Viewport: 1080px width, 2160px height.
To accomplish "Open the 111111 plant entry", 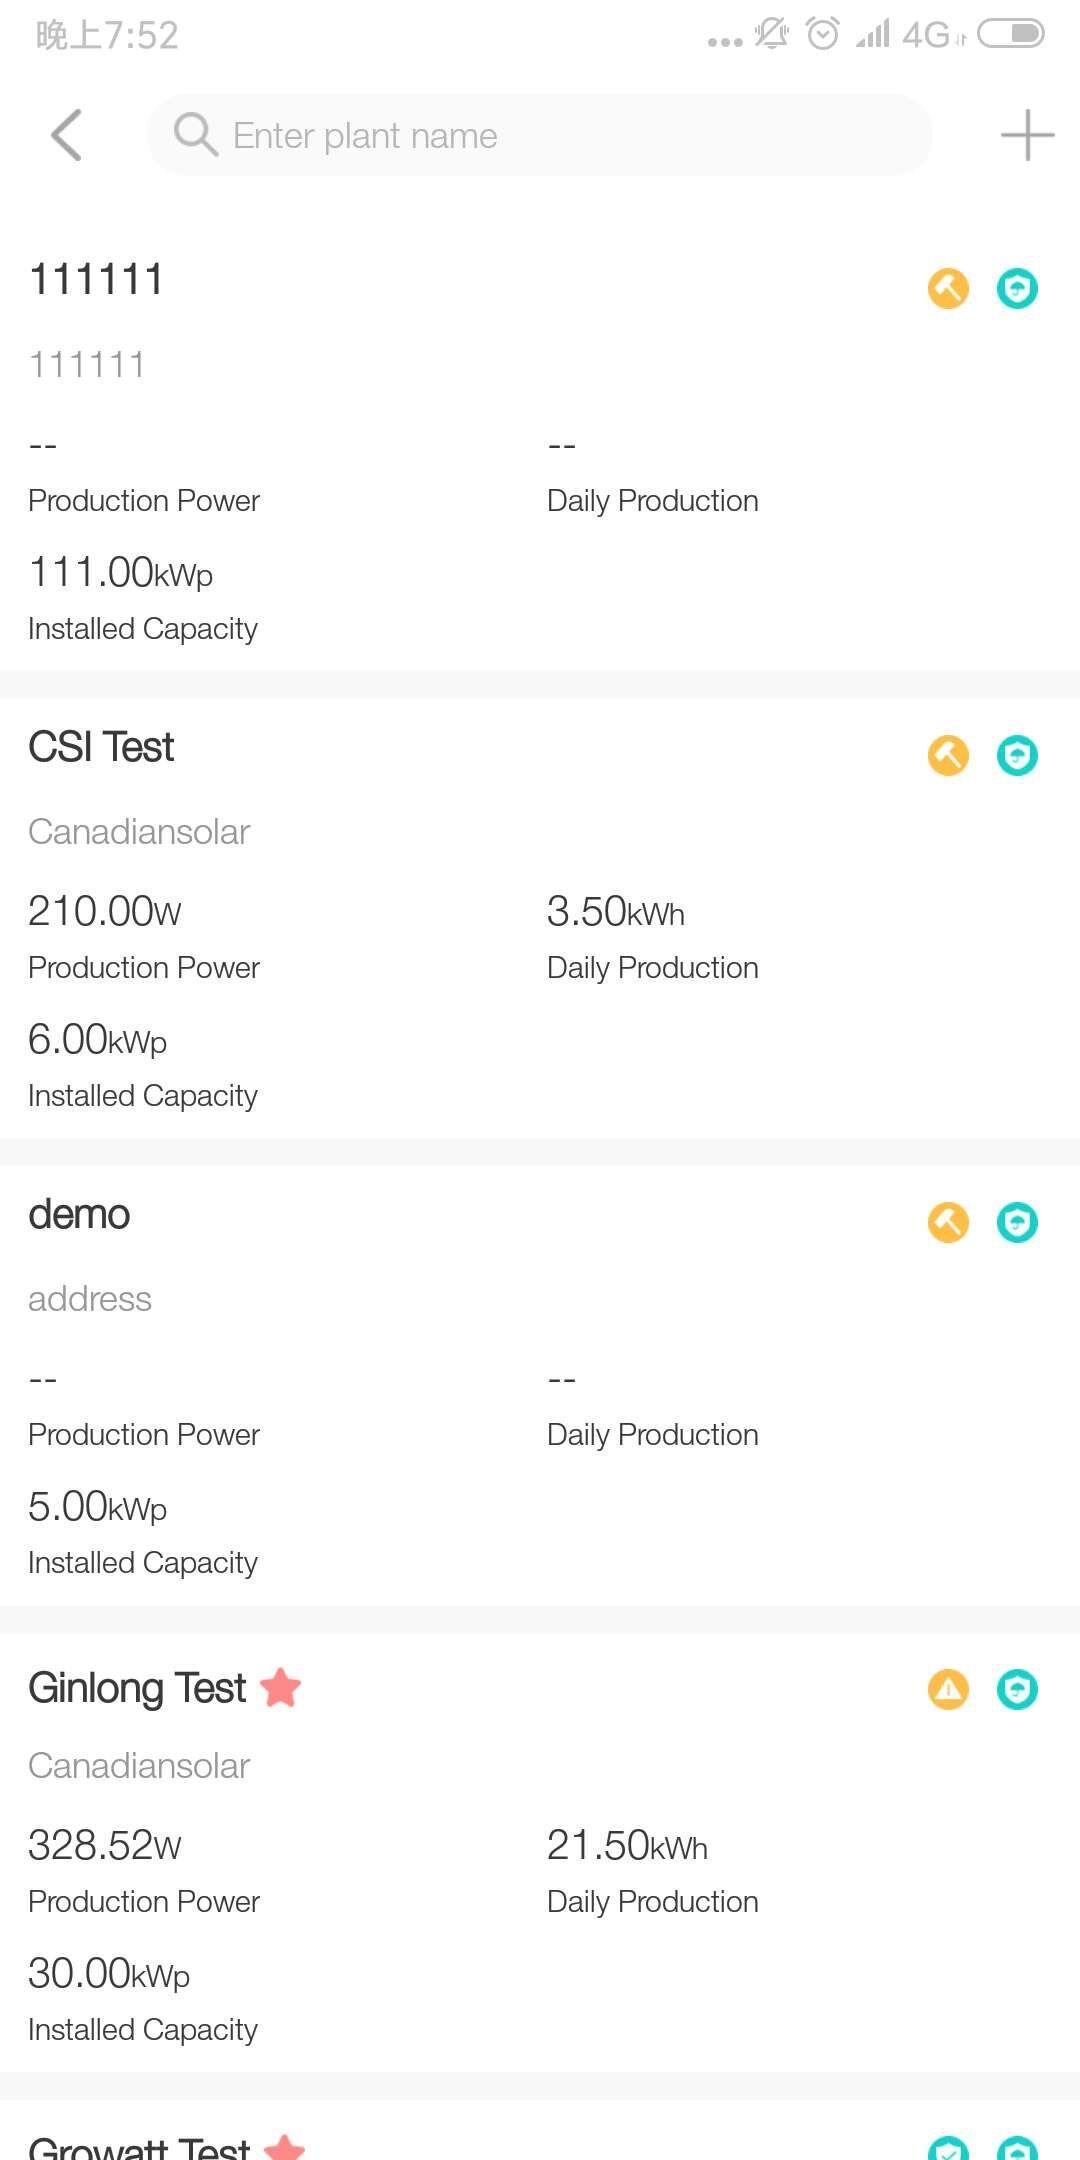I will click(540, 449).
